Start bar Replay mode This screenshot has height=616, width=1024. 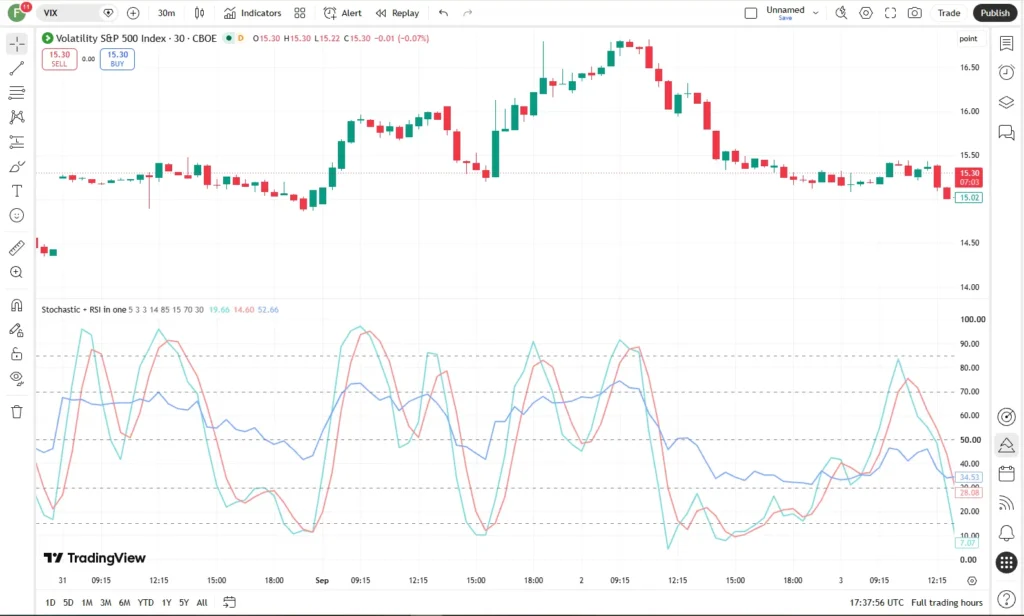[x=397, y=12]
